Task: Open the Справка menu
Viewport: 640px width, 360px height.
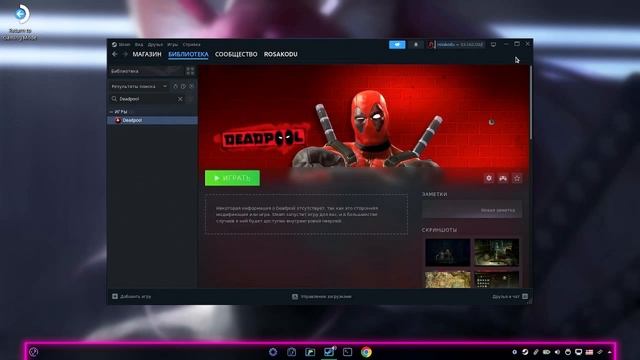Action: click(x=191, y=44)
